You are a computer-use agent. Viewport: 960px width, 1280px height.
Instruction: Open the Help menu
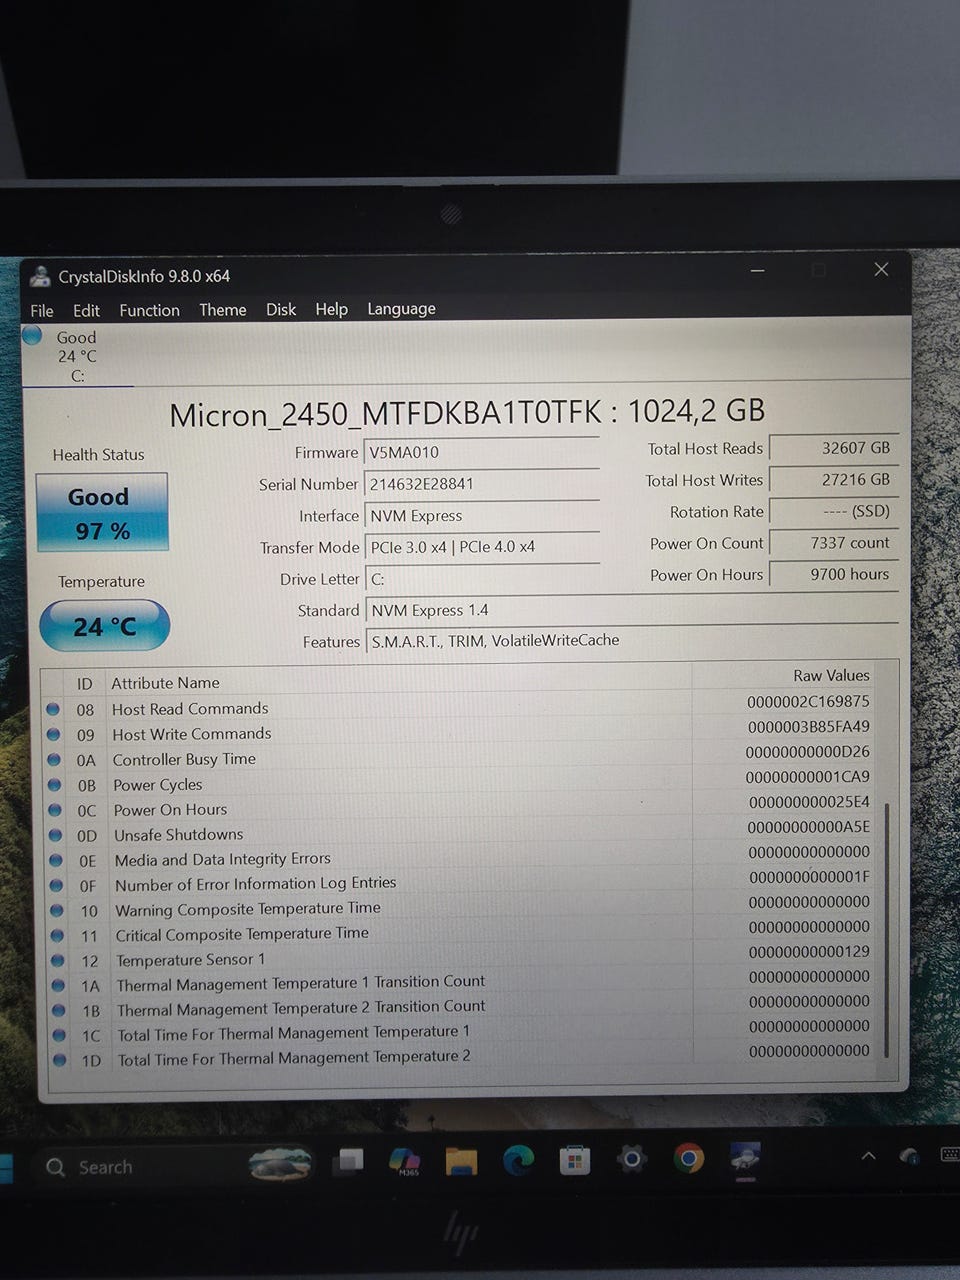(331, 309)
